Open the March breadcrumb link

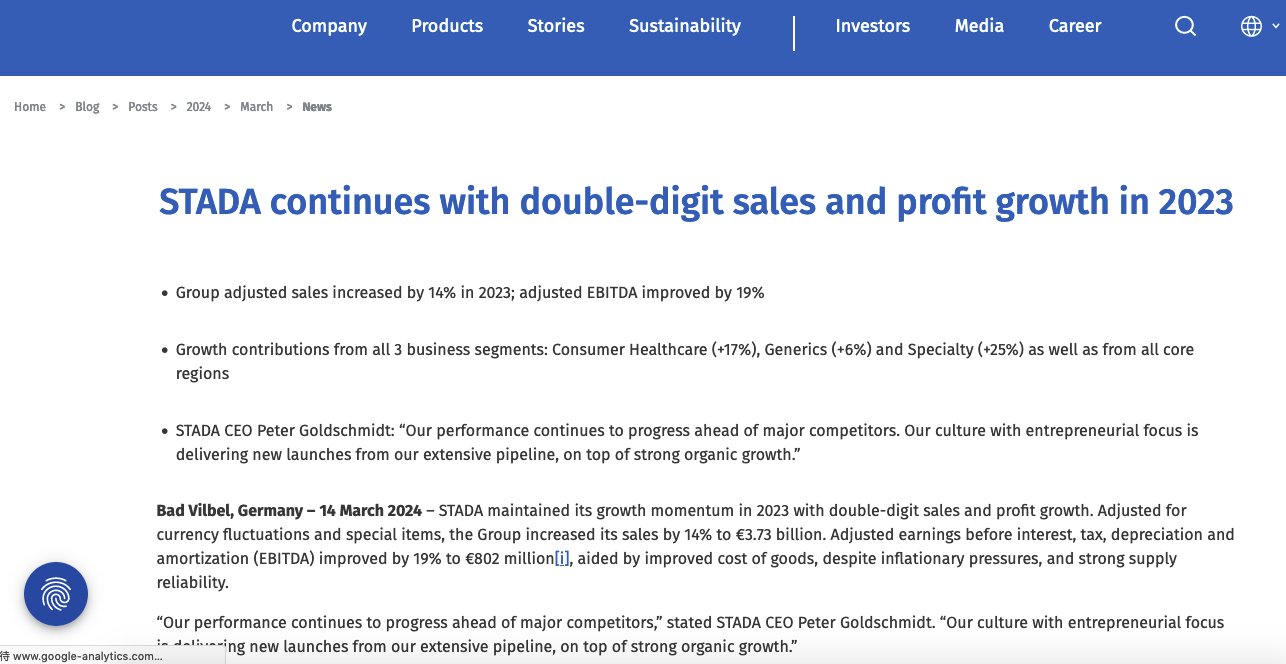point(256,107)
